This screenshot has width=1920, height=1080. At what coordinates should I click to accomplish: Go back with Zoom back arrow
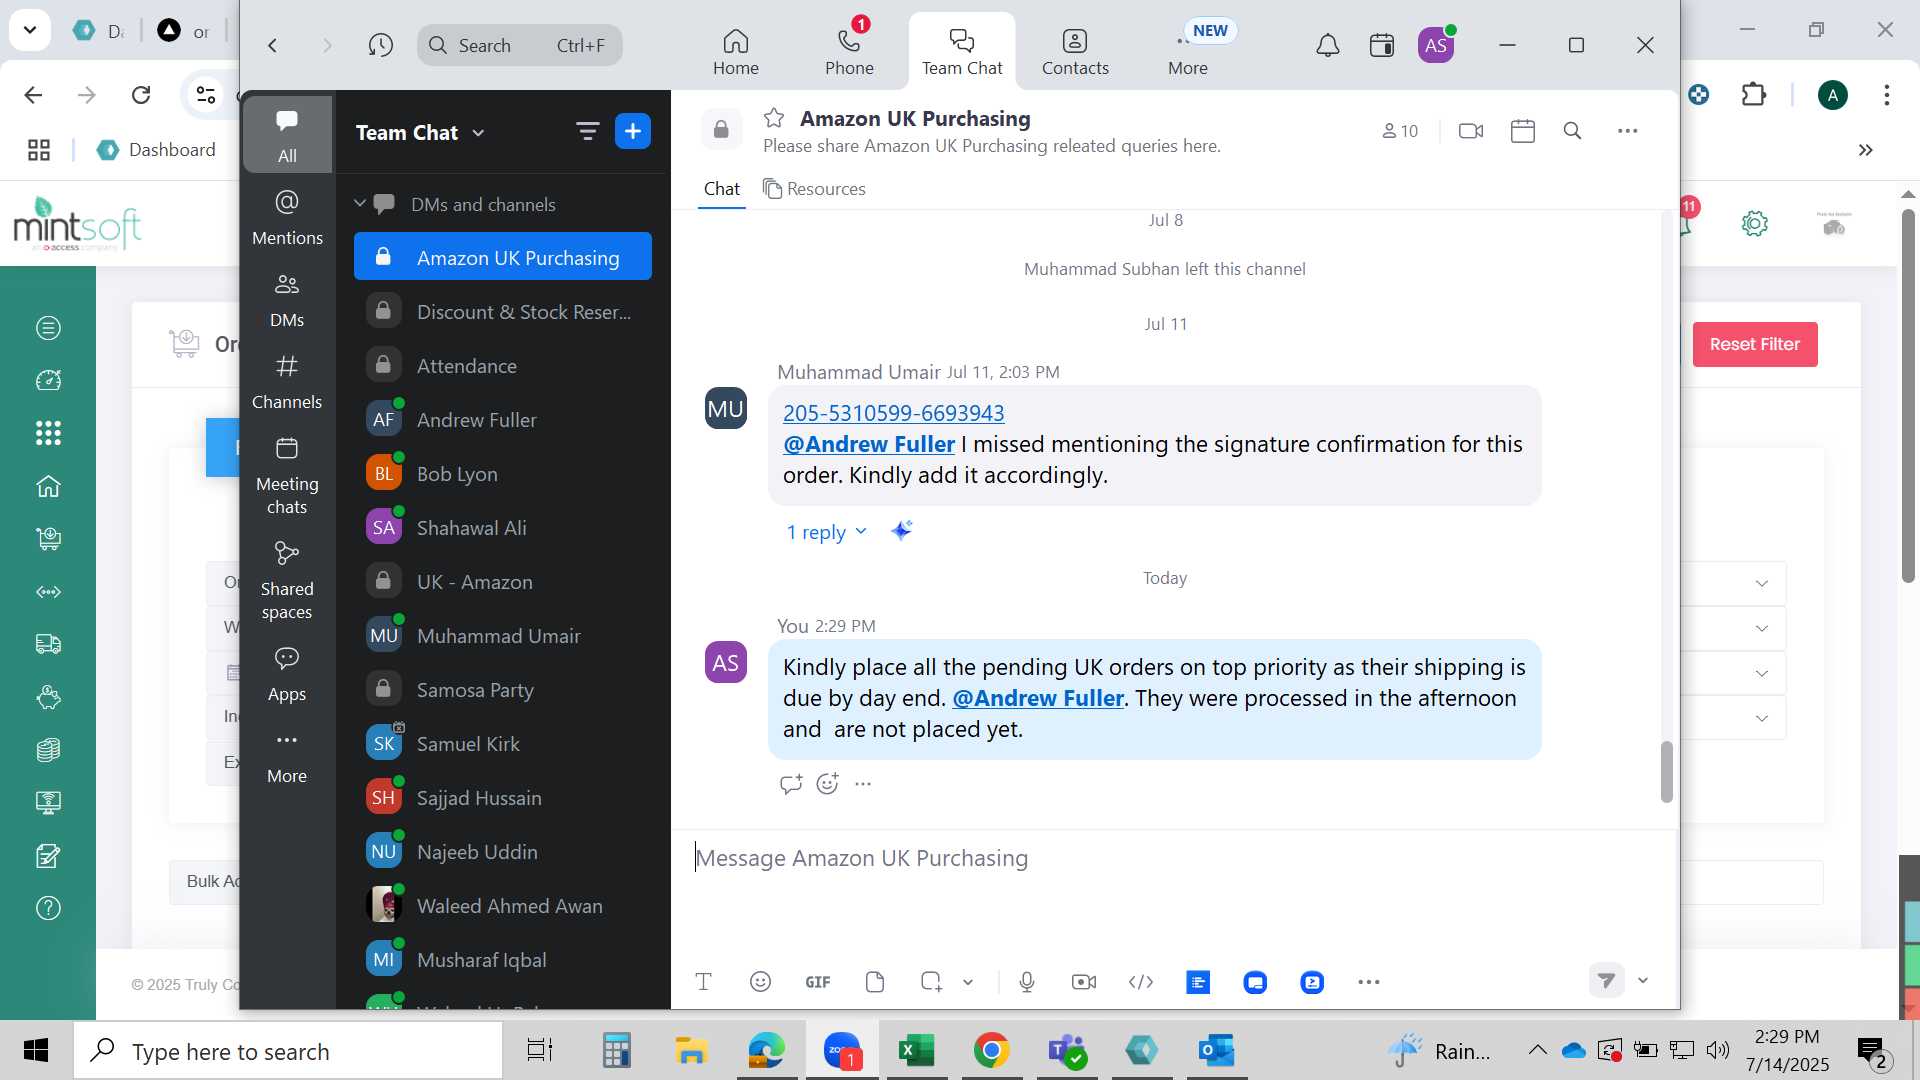tap(272, 45)
